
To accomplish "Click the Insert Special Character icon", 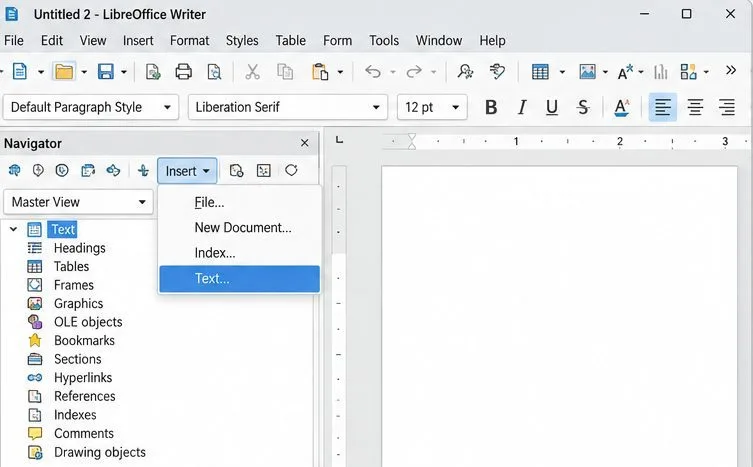I will click(625, 72).
